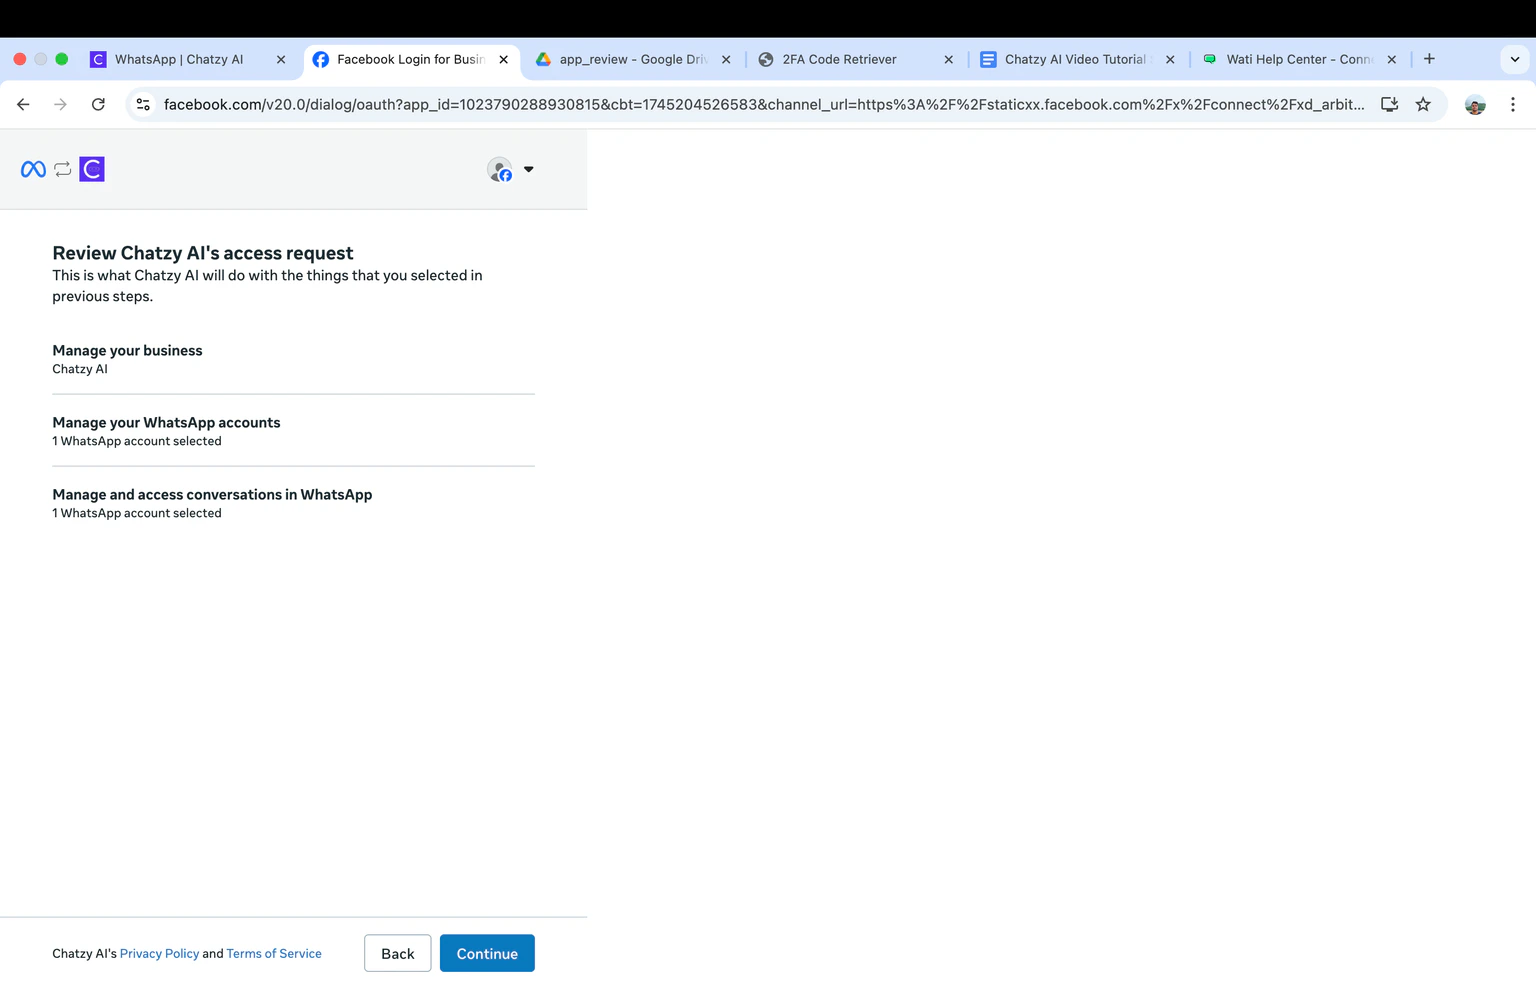Click the 'Manage your WhatsApp accounts' heading
Screen dimensions: 1536x998
(166, 422)
